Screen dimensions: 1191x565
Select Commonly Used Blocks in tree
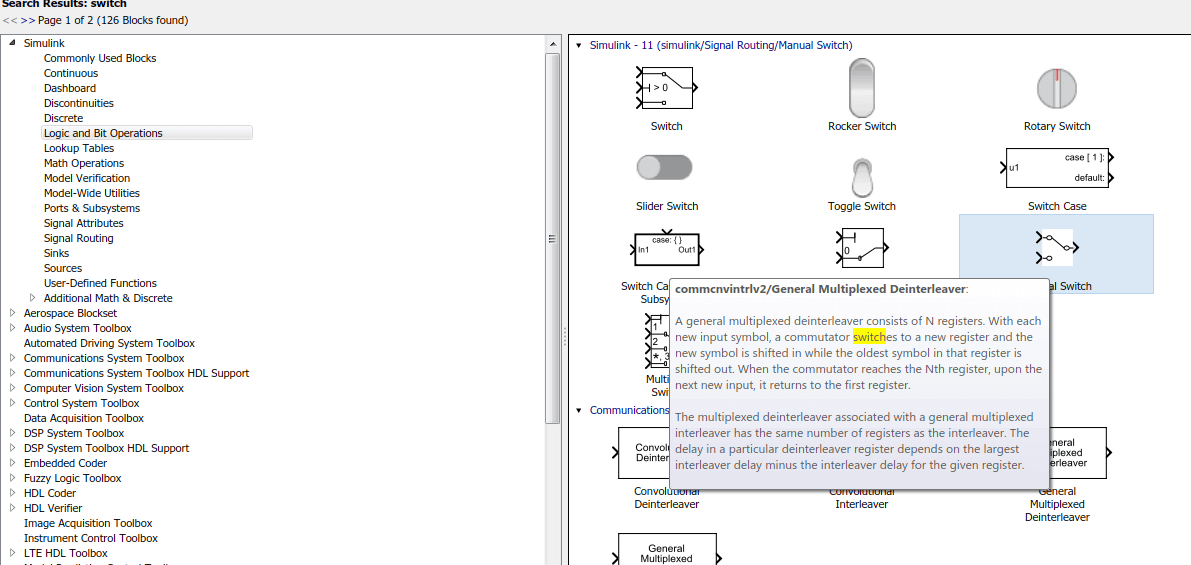(100, 58)
